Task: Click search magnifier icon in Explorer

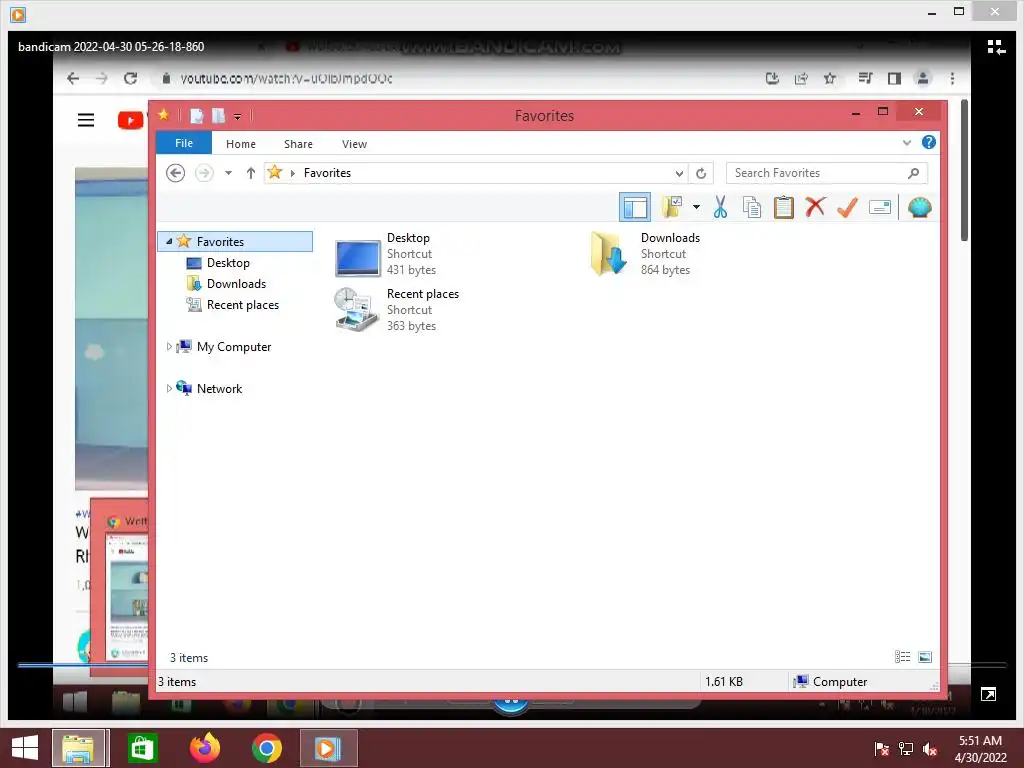Action: point(913,173)
